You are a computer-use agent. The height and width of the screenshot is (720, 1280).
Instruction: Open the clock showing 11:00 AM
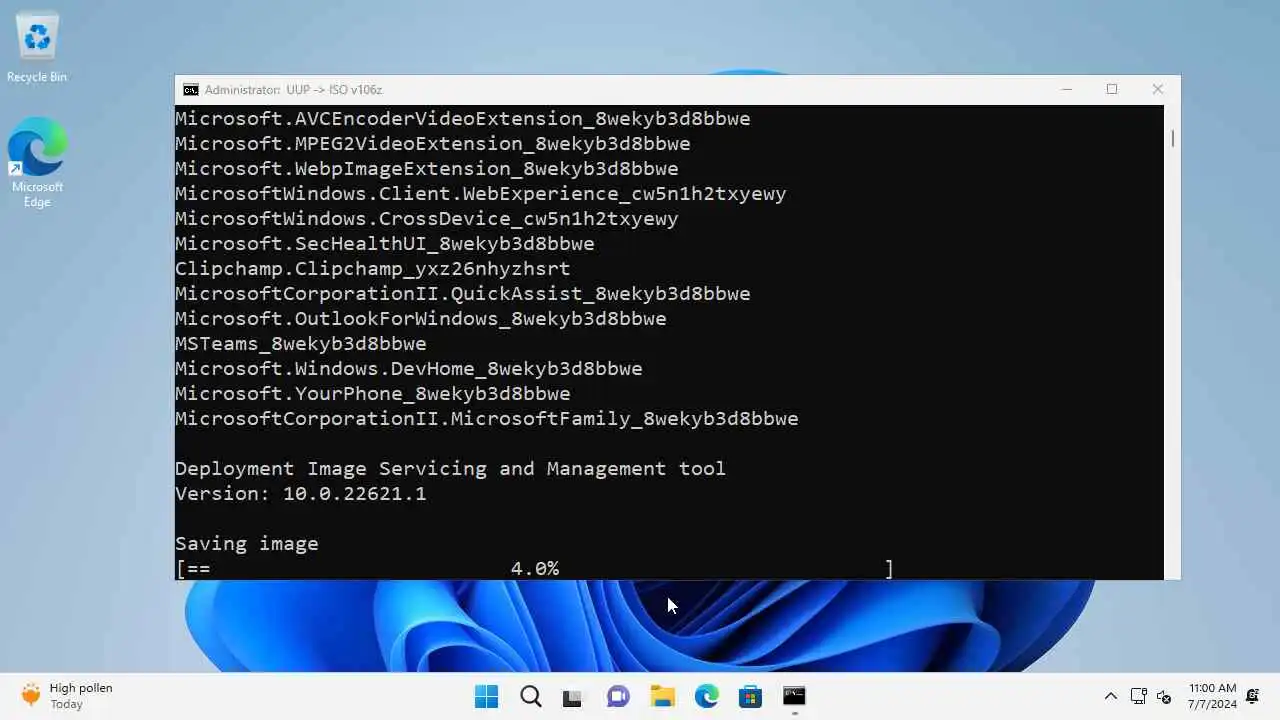pyautogui.click(x=1212, y=696)
